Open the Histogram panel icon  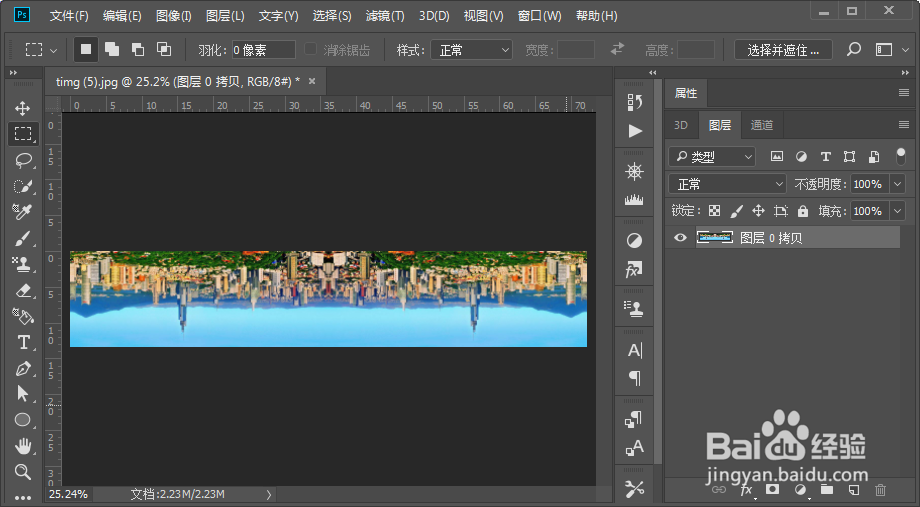[x=634, y=200]
